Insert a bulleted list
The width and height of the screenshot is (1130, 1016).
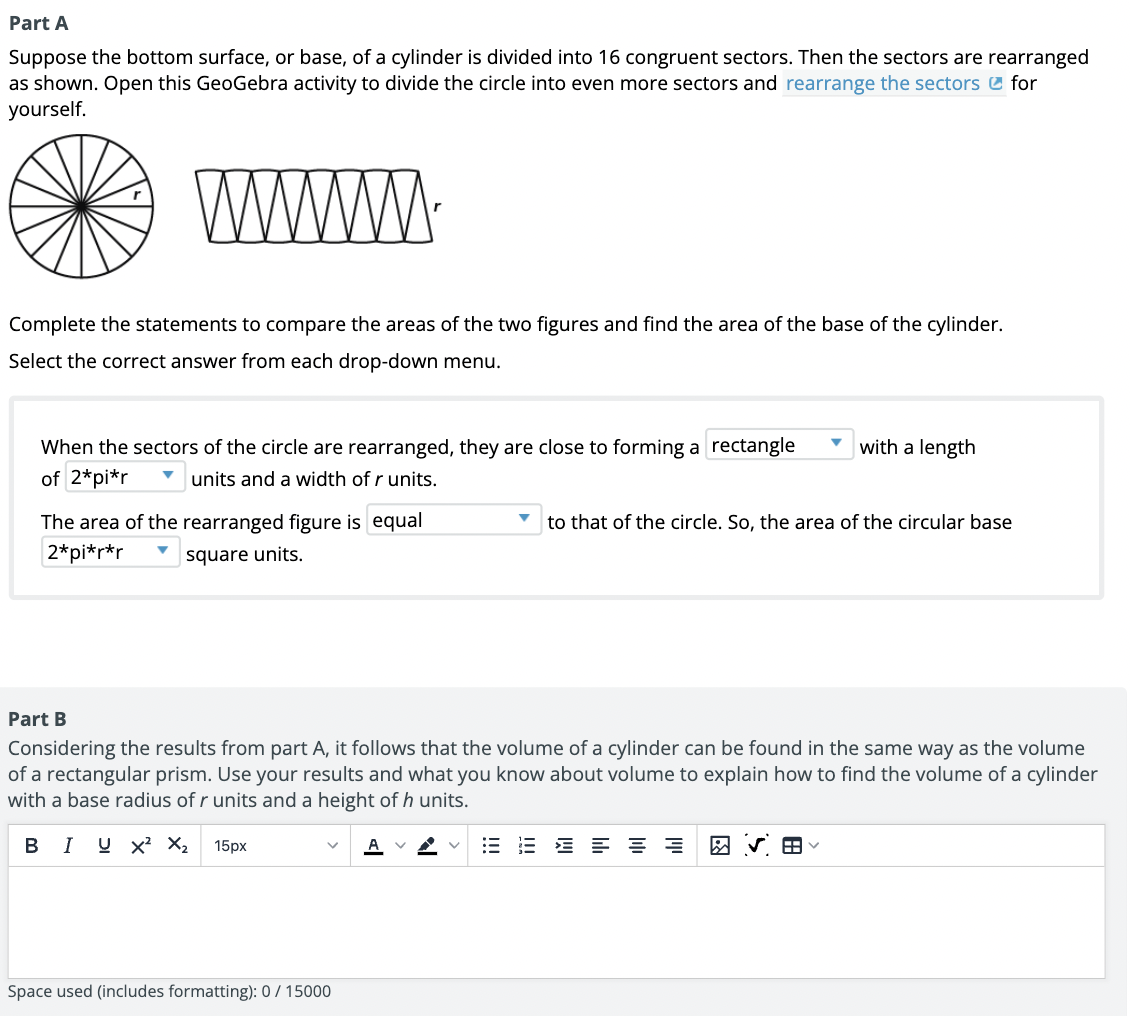[491, 845]
